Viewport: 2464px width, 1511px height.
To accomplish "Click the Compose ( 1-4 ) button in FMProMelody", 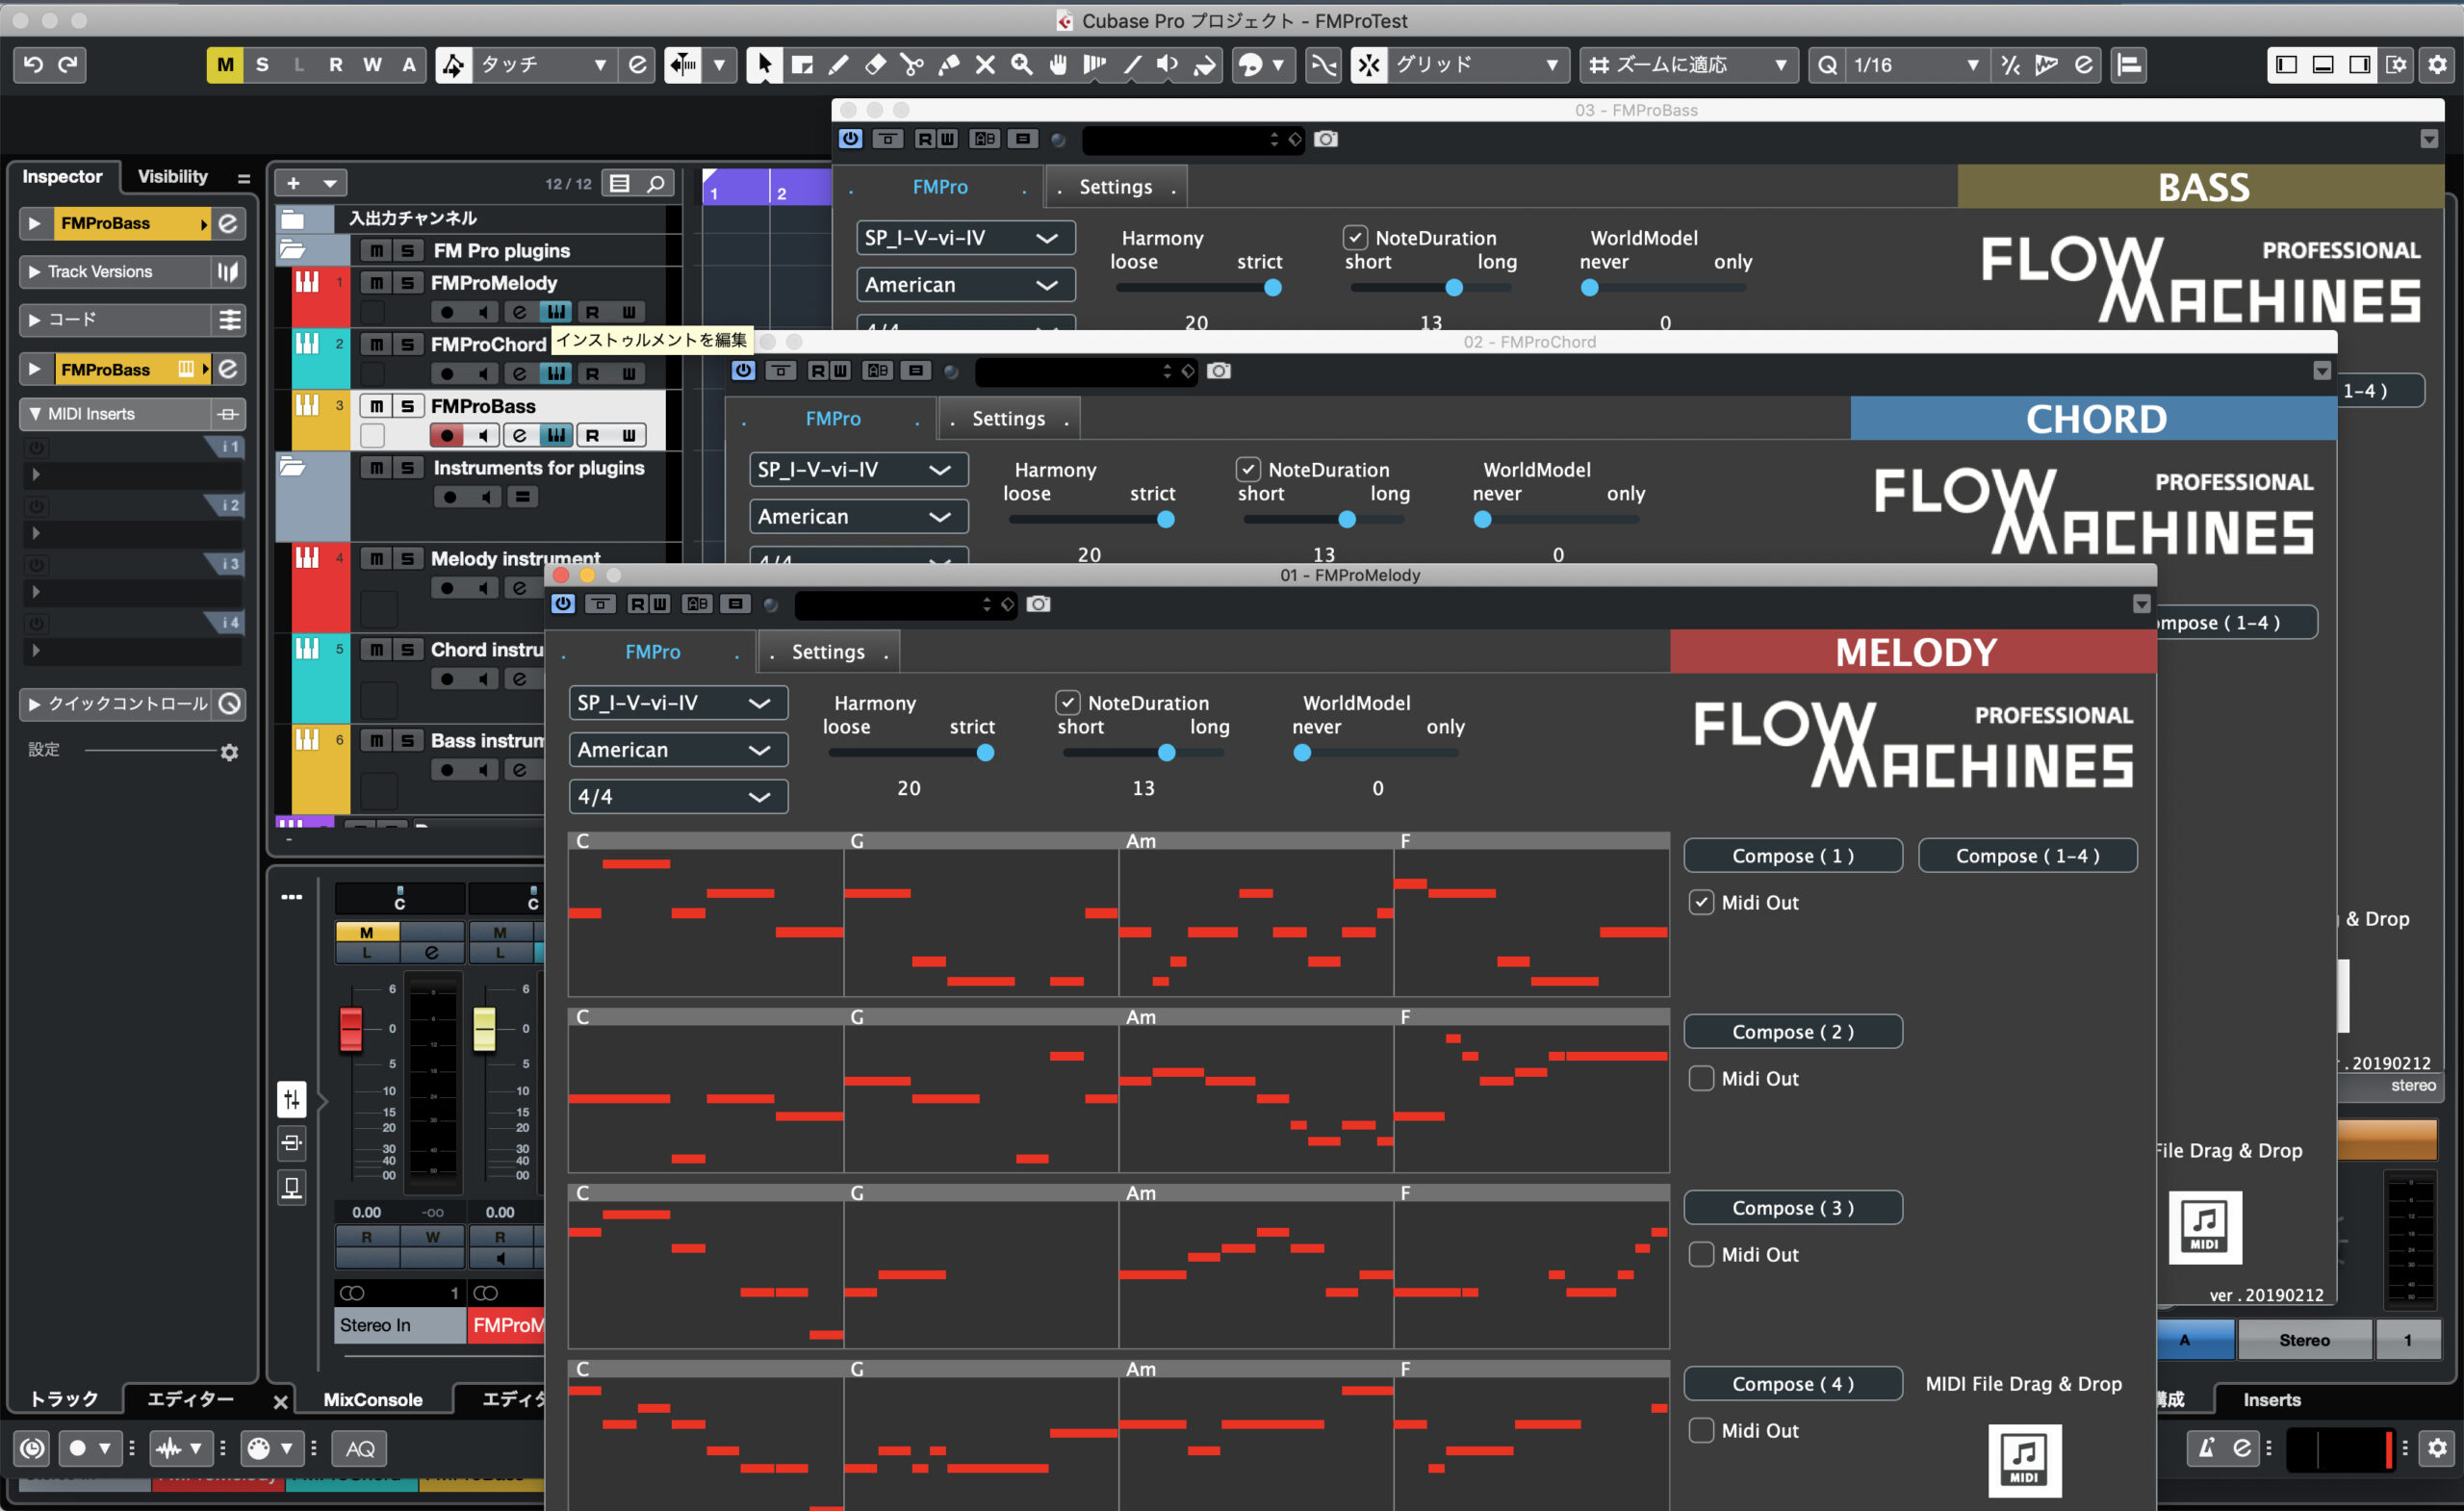I will pos(2028,856).
